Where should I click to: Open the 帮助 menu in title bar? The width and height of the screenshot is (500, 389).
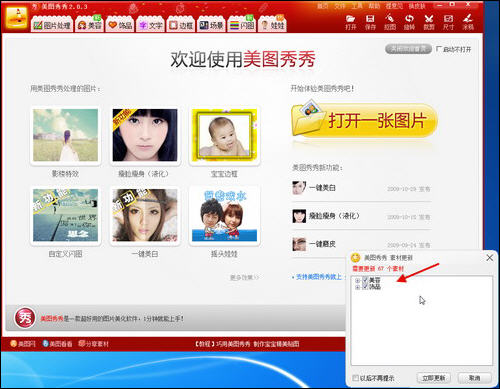374,6
